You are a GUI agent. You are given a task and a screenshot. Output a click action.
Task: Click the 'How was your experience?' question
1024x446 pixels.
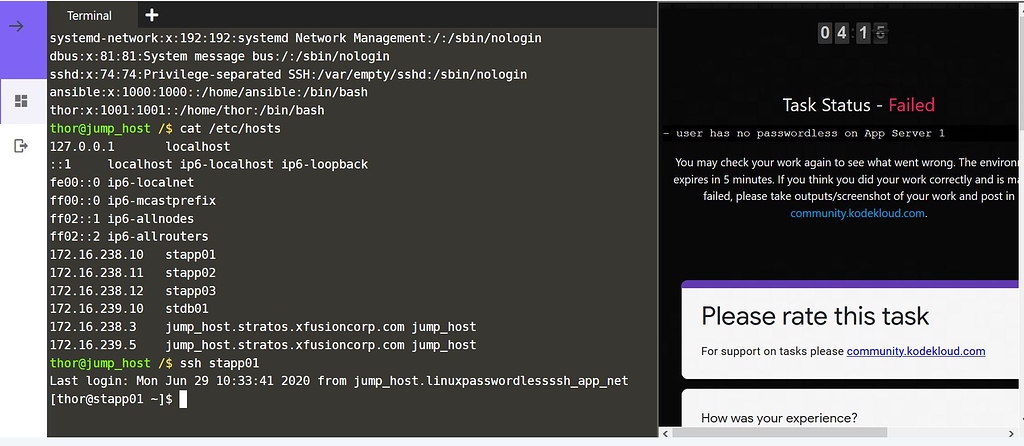click(779, 418)
